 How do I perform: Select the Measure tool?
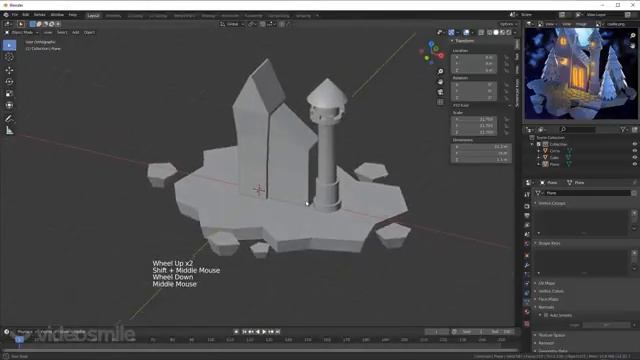pos(9,131)
